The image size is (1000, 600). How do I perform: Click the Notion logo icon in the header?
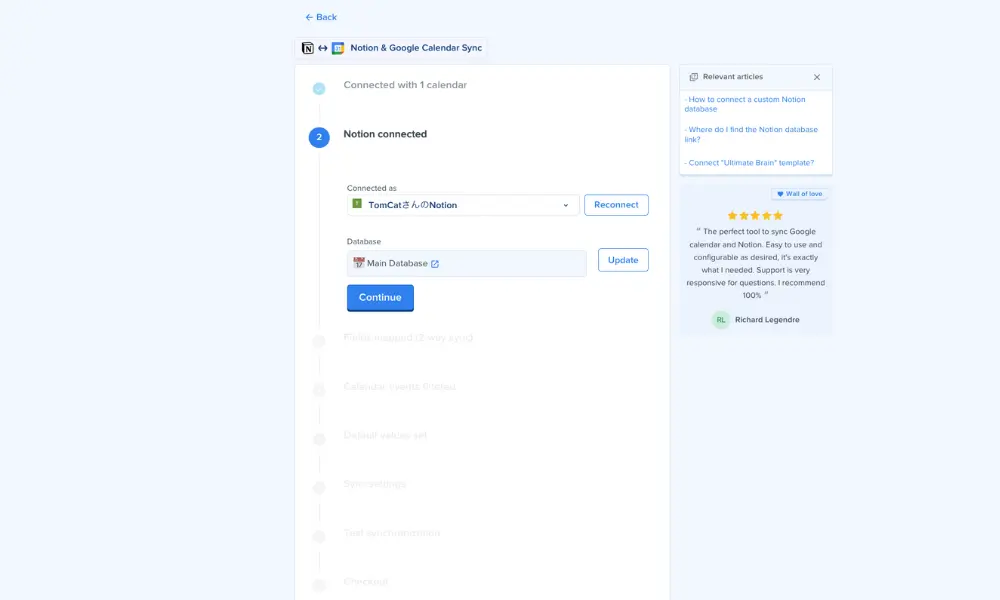pos(307,48)
